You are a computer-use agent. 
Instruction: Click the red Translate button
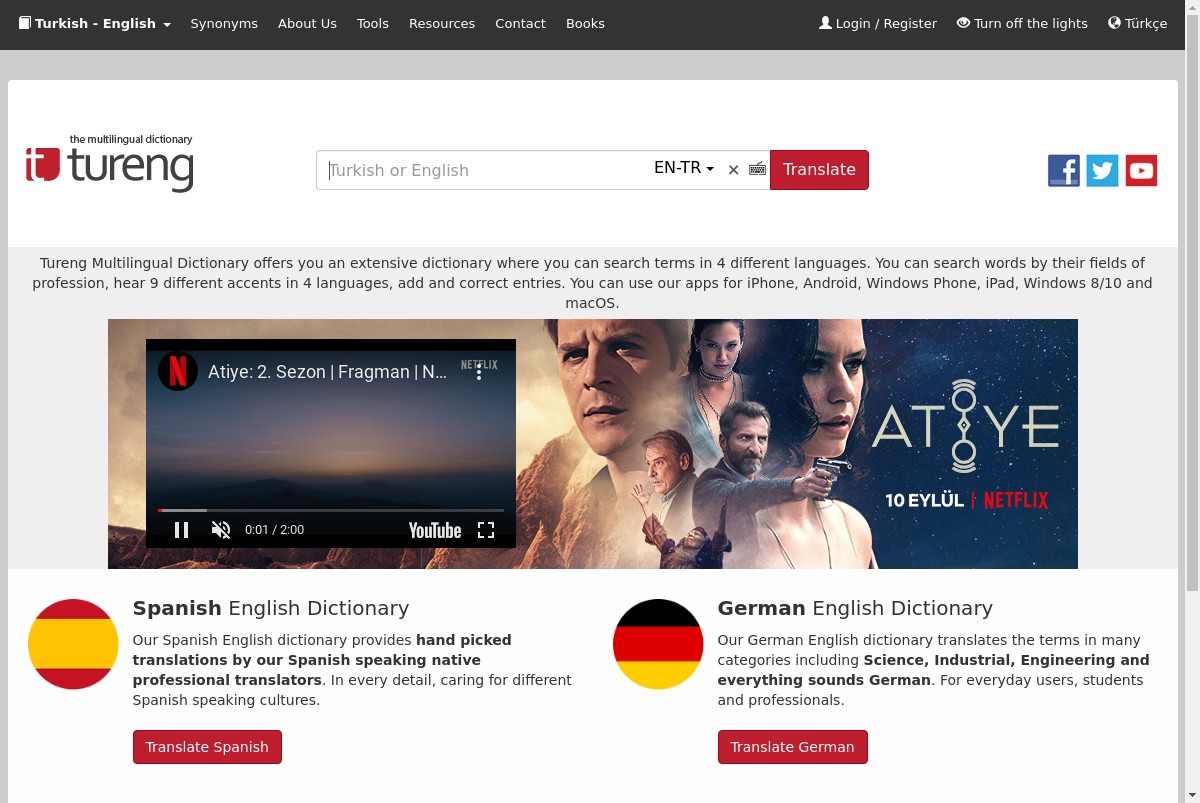819,170
